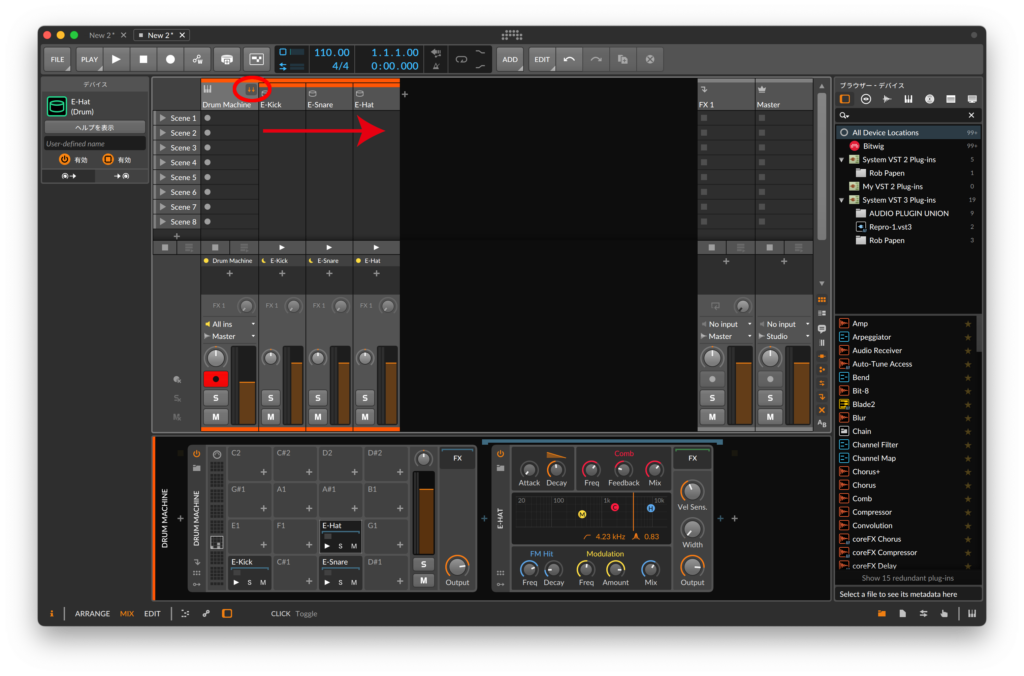The width and height of the screenshot is (1024, 676).
Task: Collapse the System VST 3 Plug-ins tree
Action: (x=843, y=199)
